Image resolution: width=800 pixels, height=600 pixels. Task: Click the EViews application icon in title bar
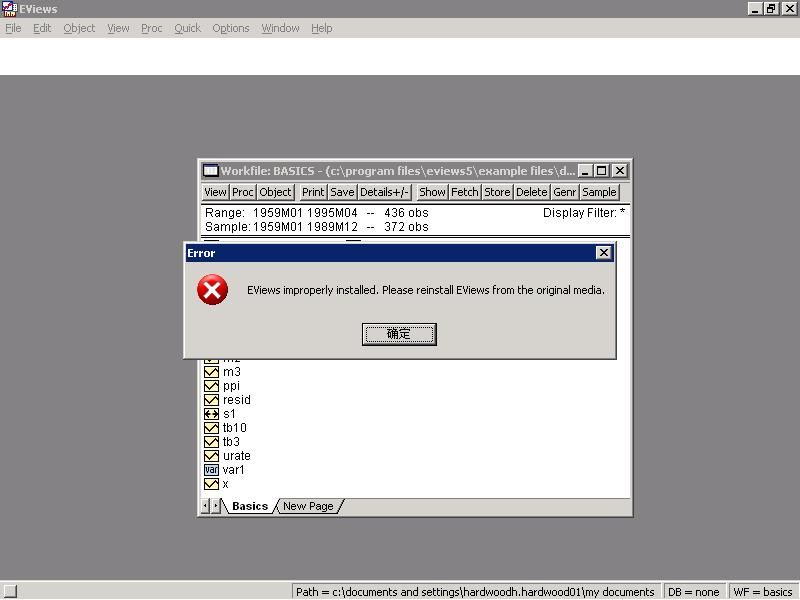coord(9,9)
